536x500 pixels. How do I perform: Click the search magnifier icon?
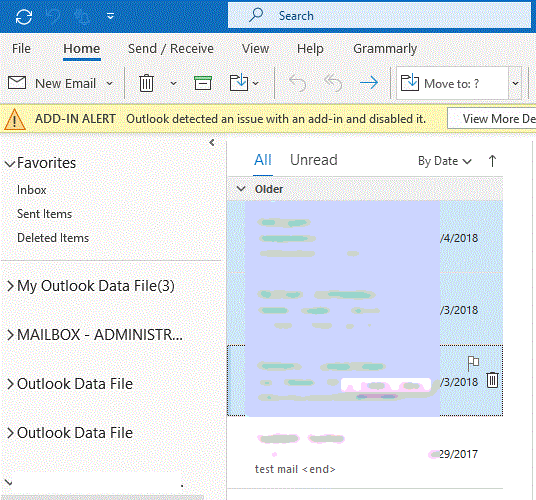(x=256, y=15)
